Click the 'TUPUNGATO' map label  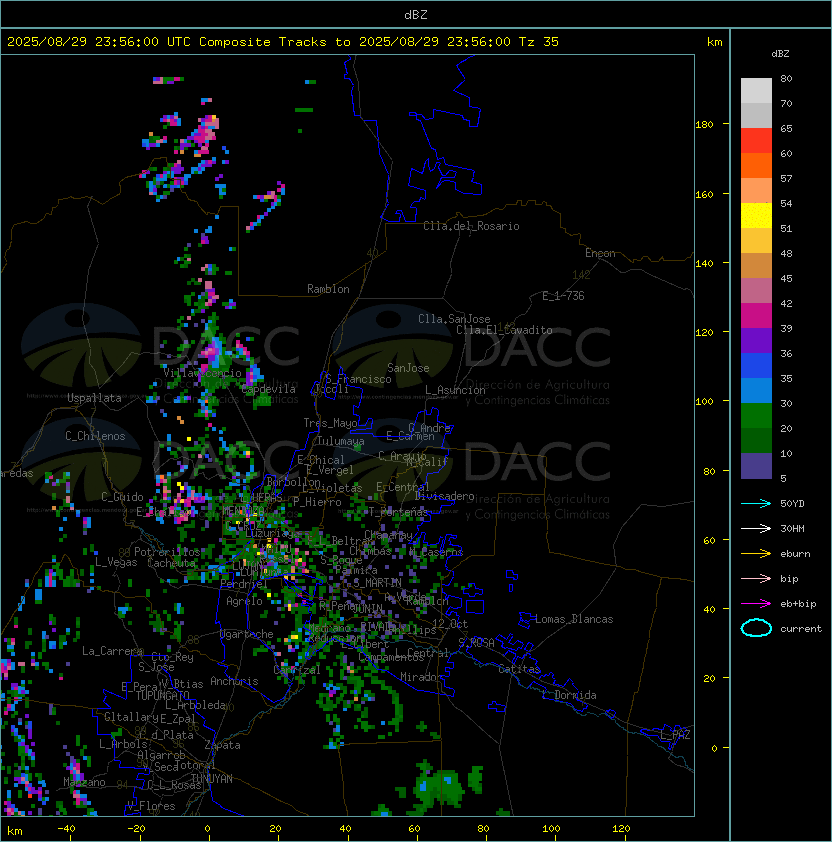[x=162, y=696]
